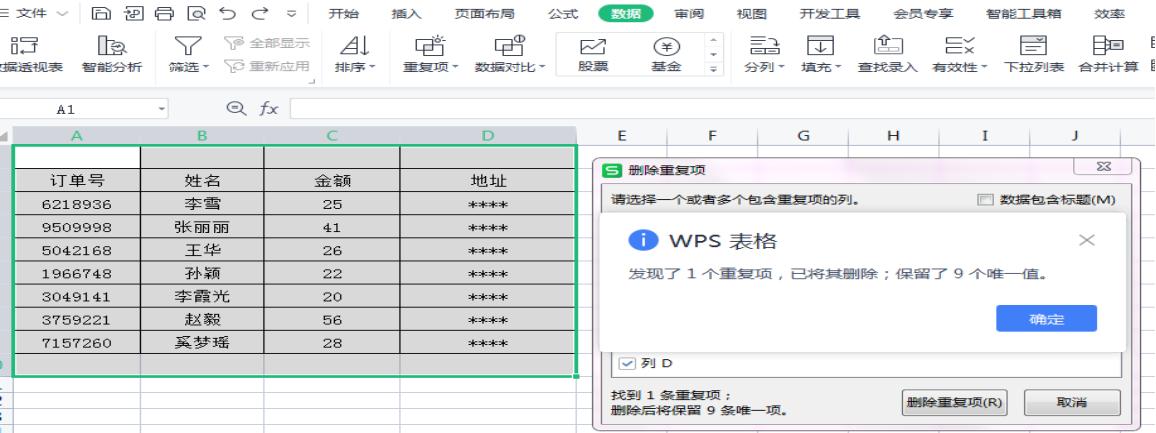1156x433 pixels.
Task: Select the 股票 data type
Action: pyautogui.click(x=593, y=55)
